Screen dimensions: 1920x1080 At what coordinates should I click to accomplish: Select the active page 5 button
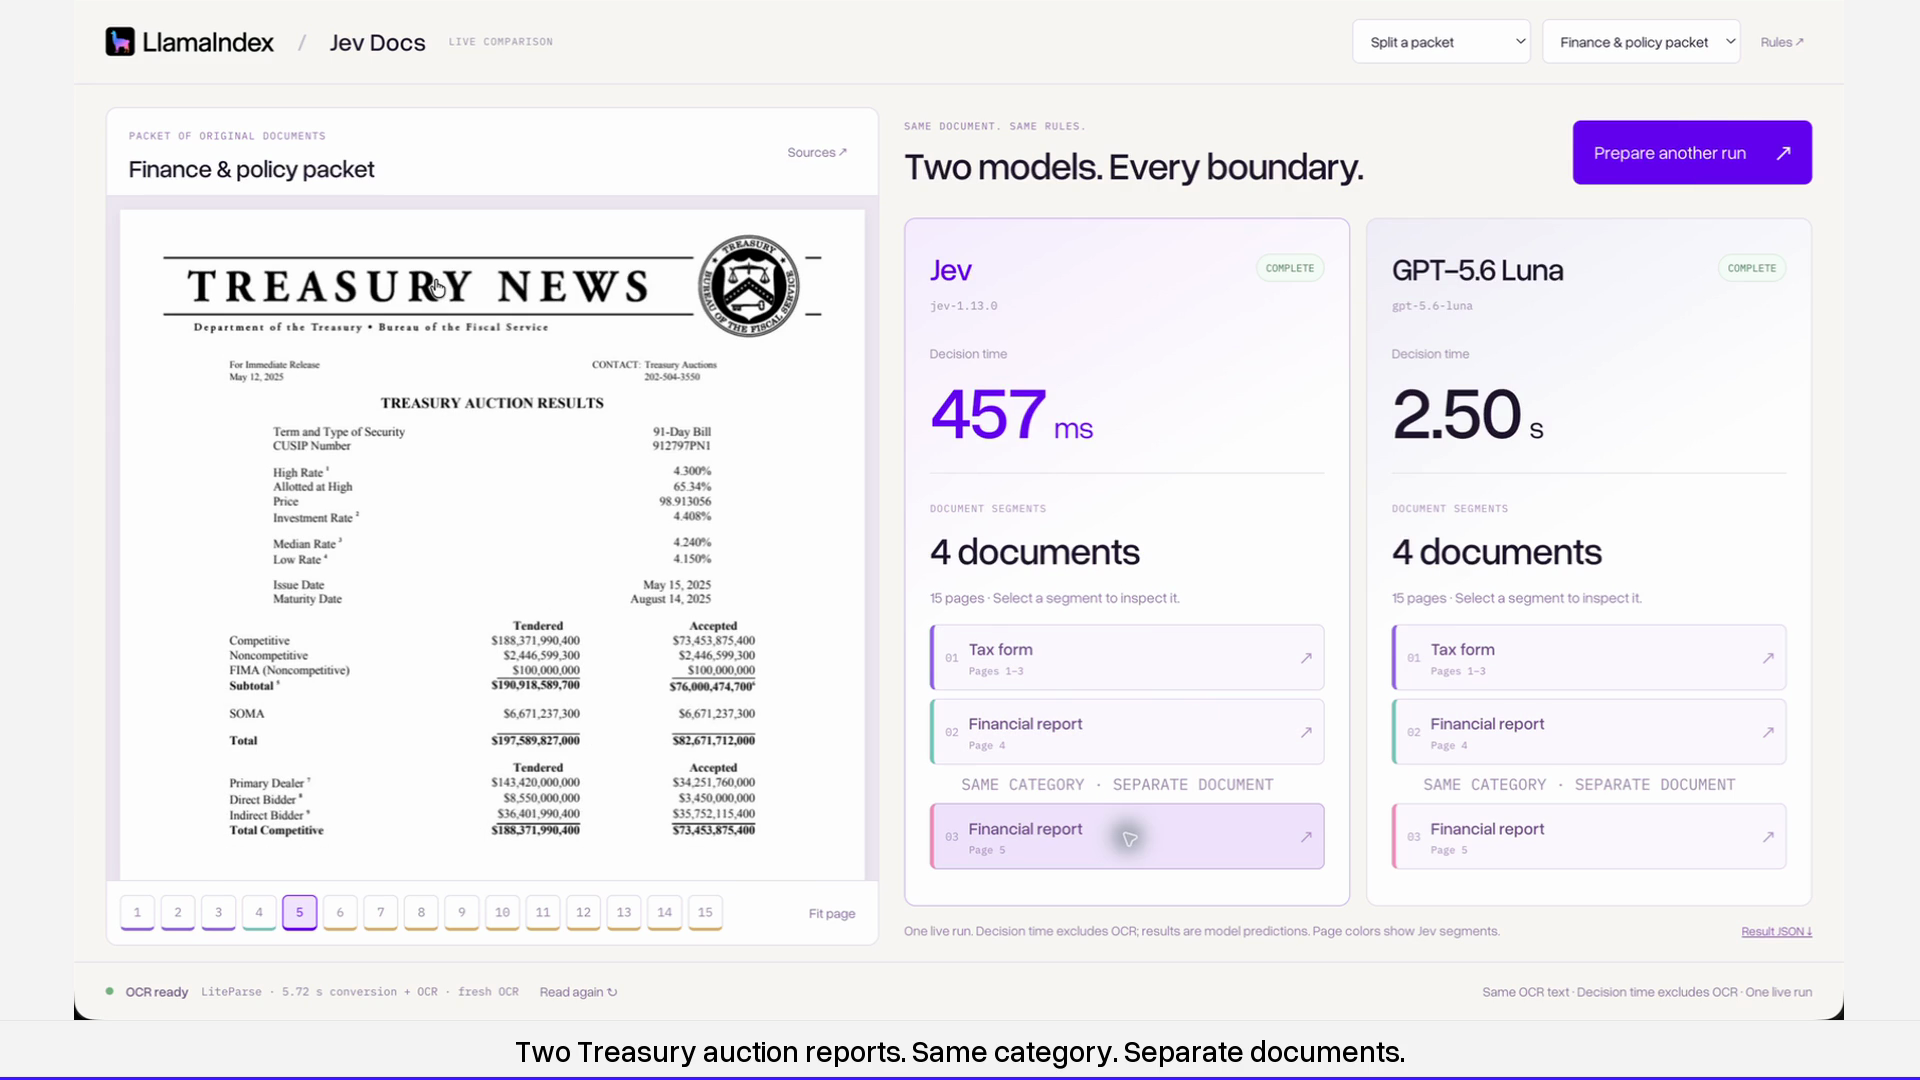point(299,912)
